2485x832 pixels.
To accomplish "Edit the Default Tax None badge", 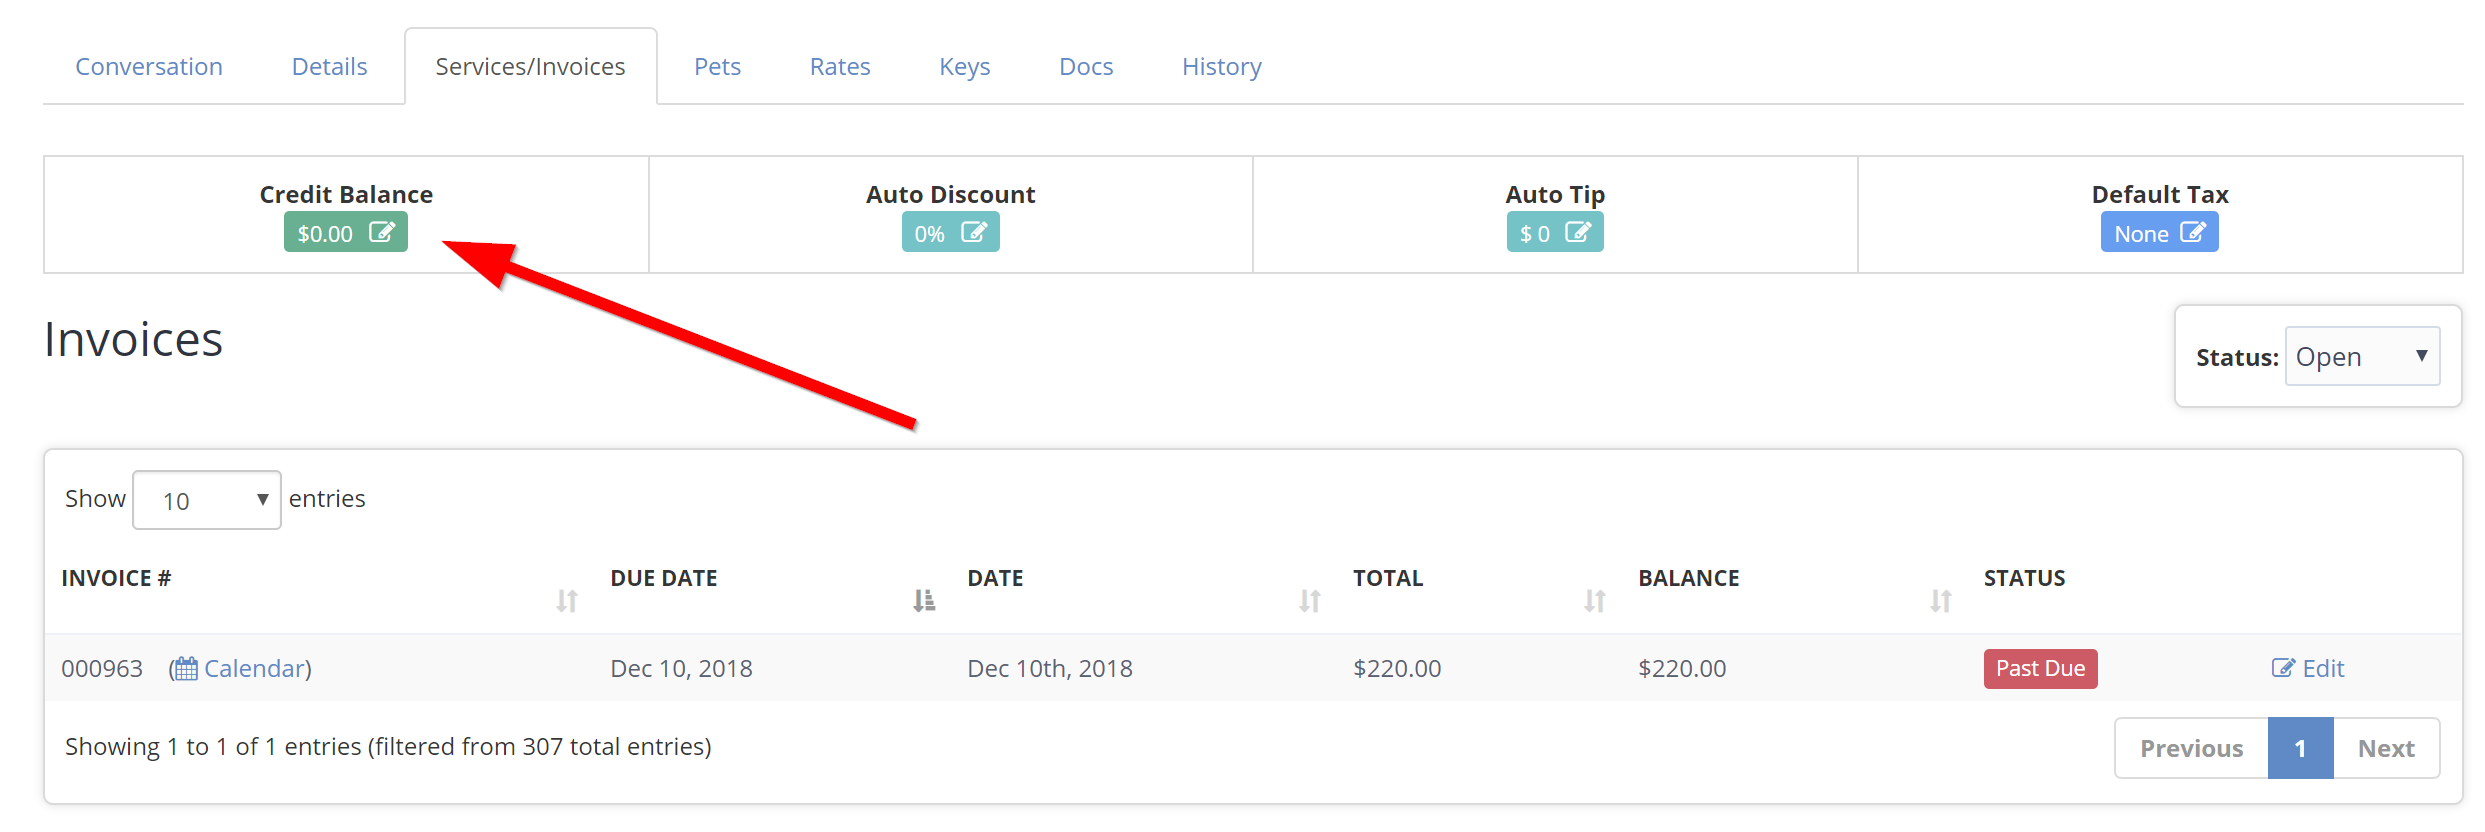I will [x=2159, y=232].
